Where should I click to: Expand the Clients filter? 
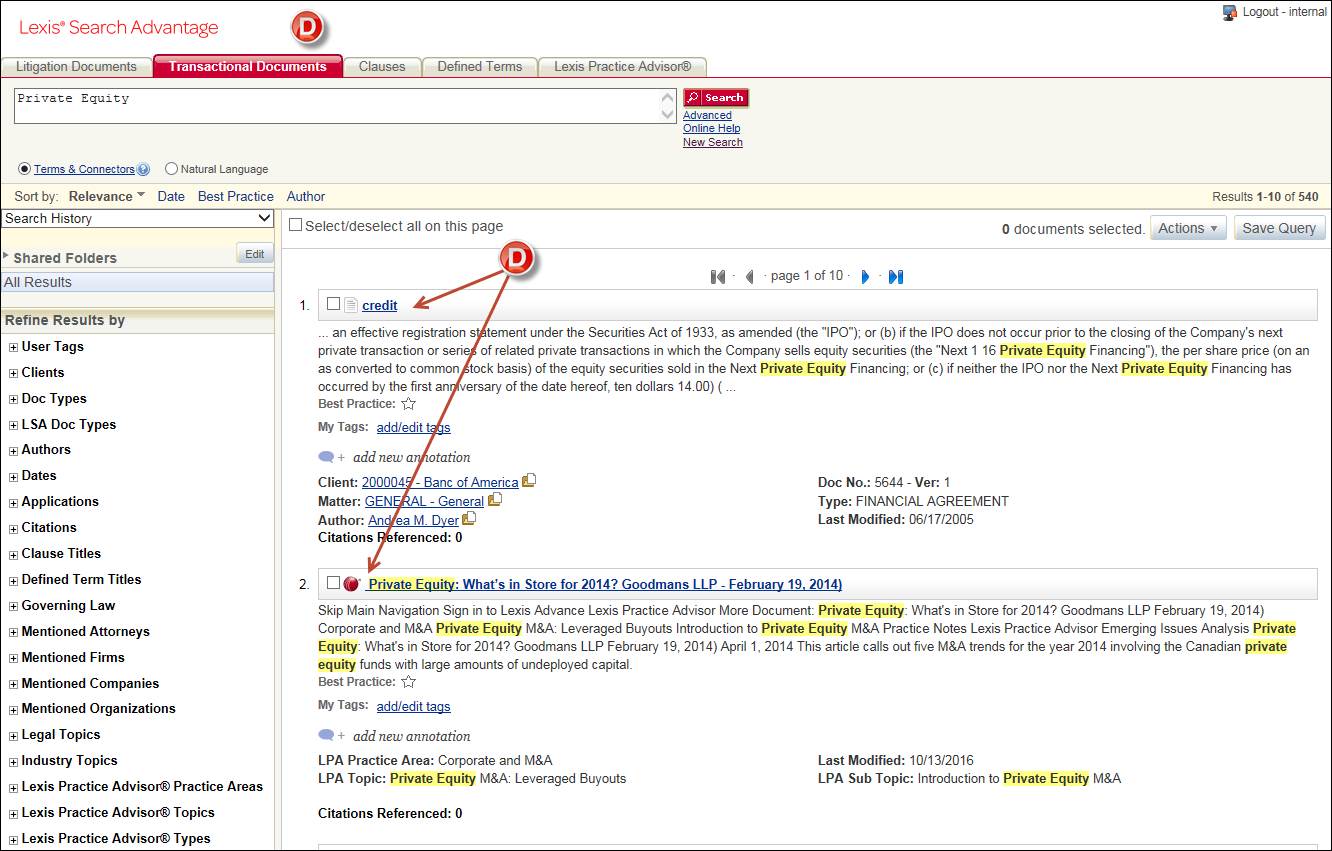pyautogui.click(x=13, y=373)
